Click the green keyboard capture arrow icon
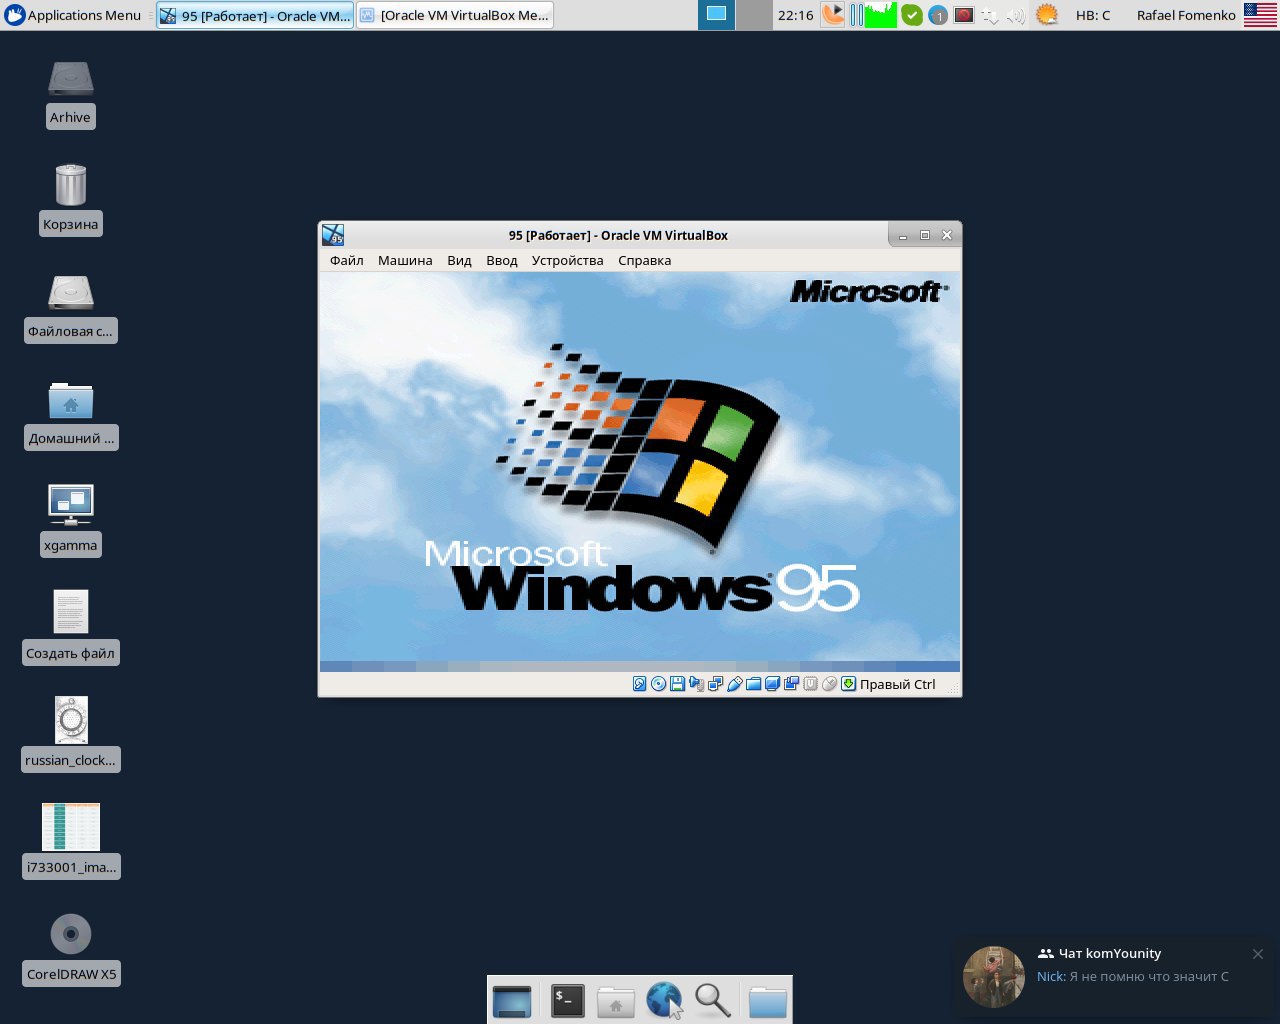This screenshot has height=1024, width=1280. click(849, 684)
